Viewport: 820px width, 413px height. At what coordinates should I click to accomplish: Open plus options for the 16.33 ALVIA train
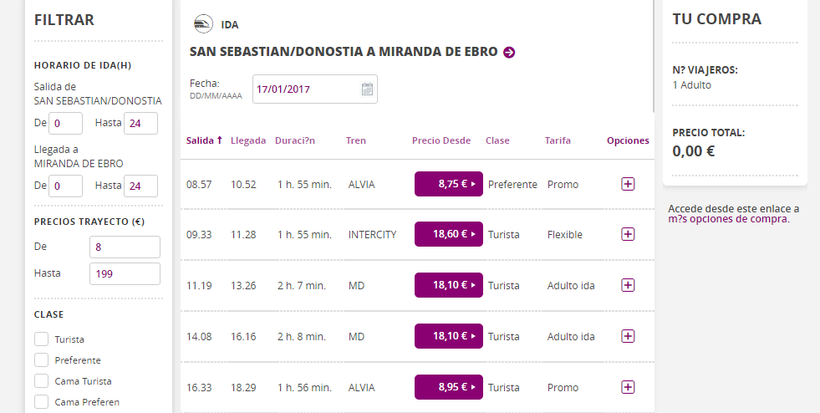[x=628, y=387]
